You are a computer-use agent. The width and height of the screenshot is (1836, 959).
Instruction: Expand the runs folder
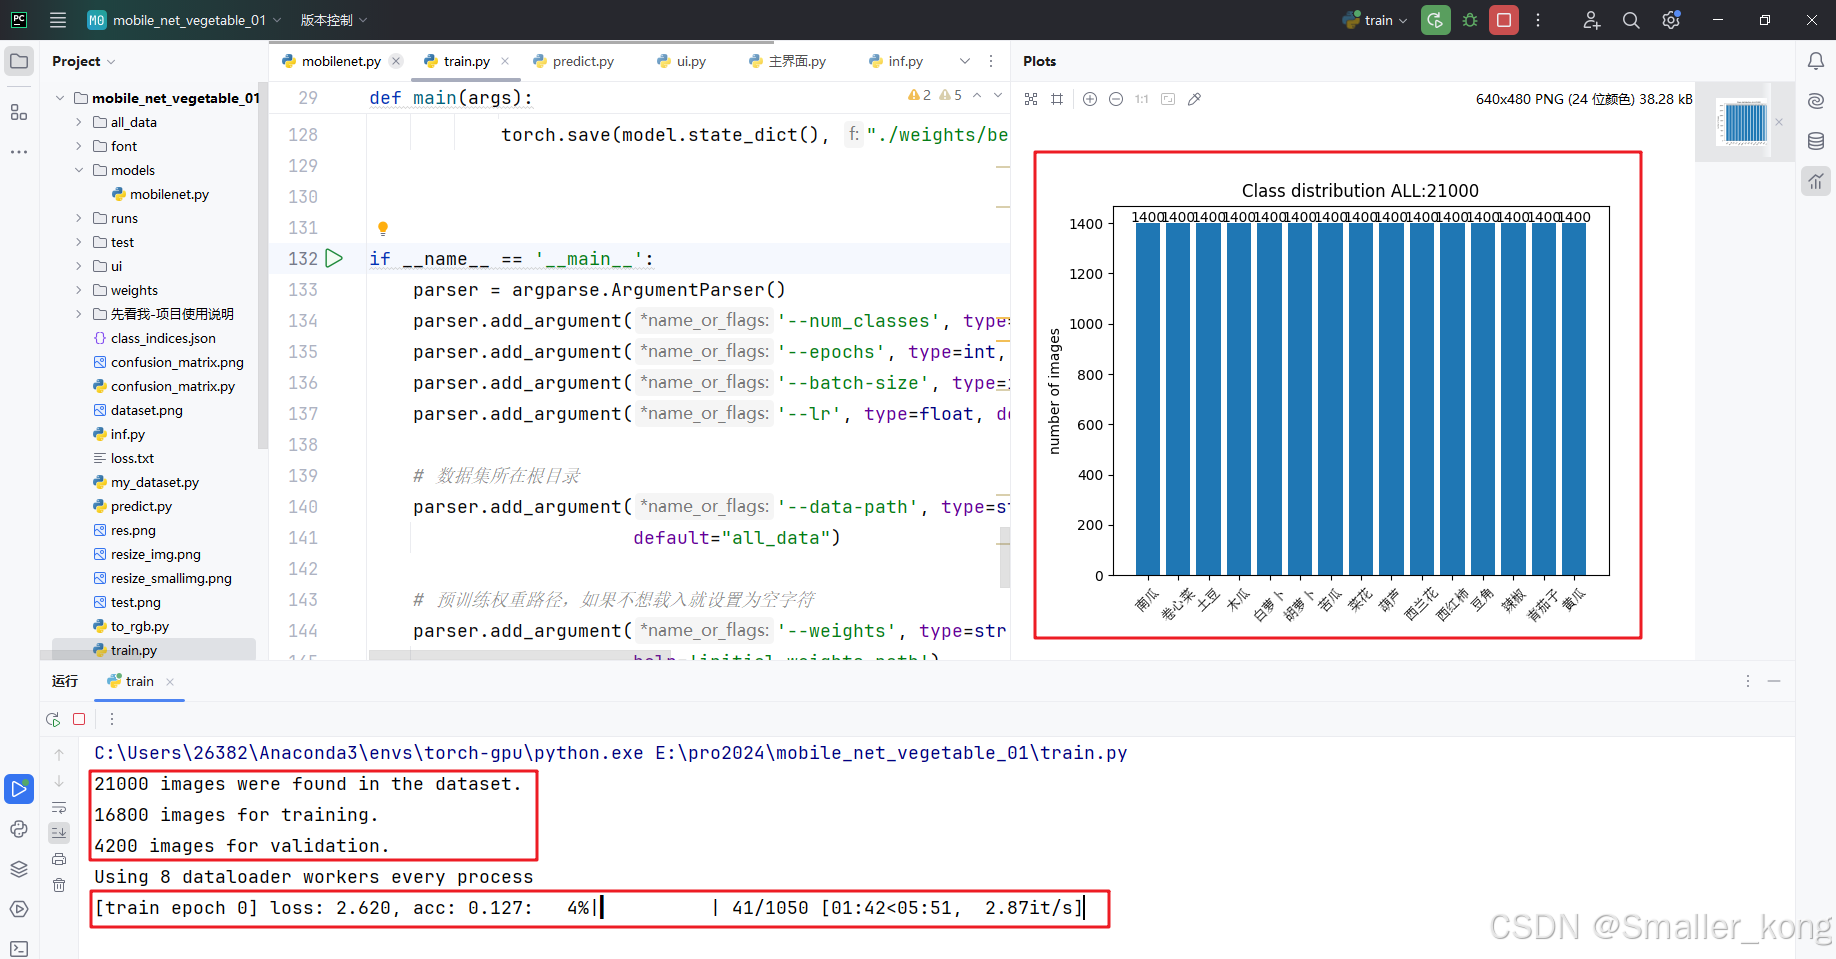(x=79, y=218)
